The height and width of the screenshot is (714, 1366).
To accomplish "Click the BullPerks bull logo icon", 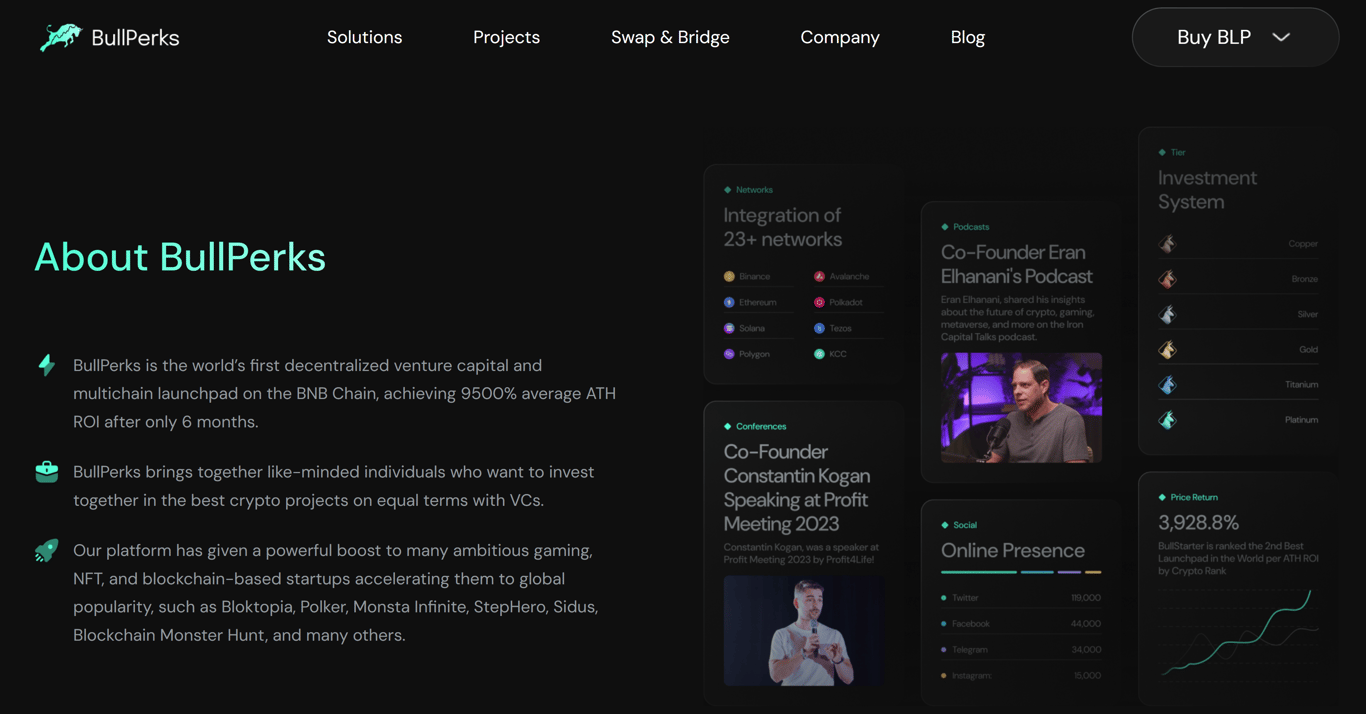I will pyautogui.click(x=60, y=38).
